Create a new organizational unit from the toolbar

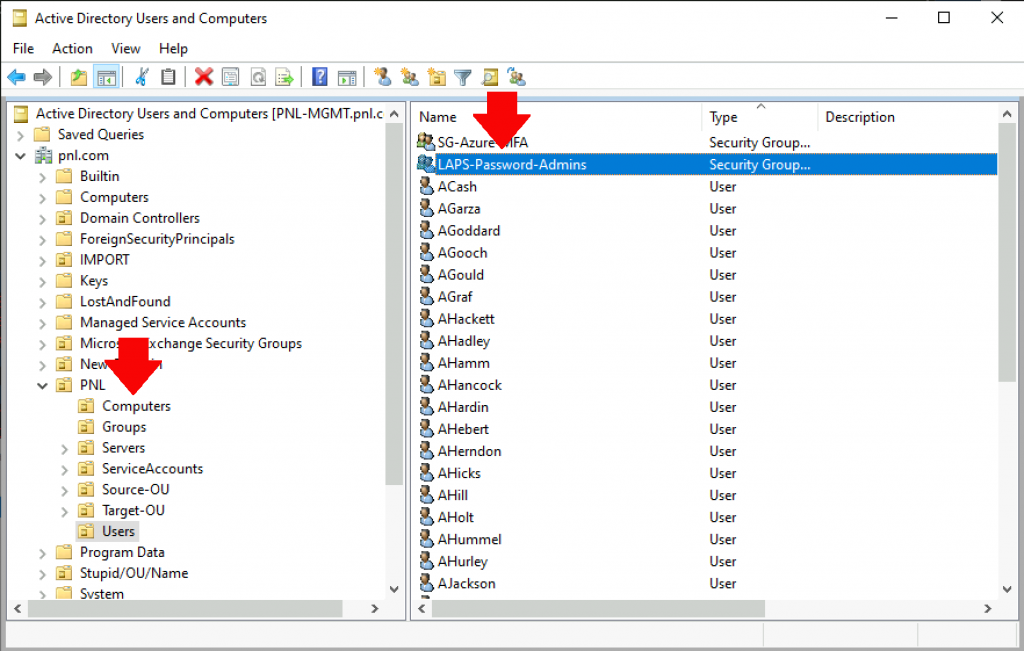[437, 77]
